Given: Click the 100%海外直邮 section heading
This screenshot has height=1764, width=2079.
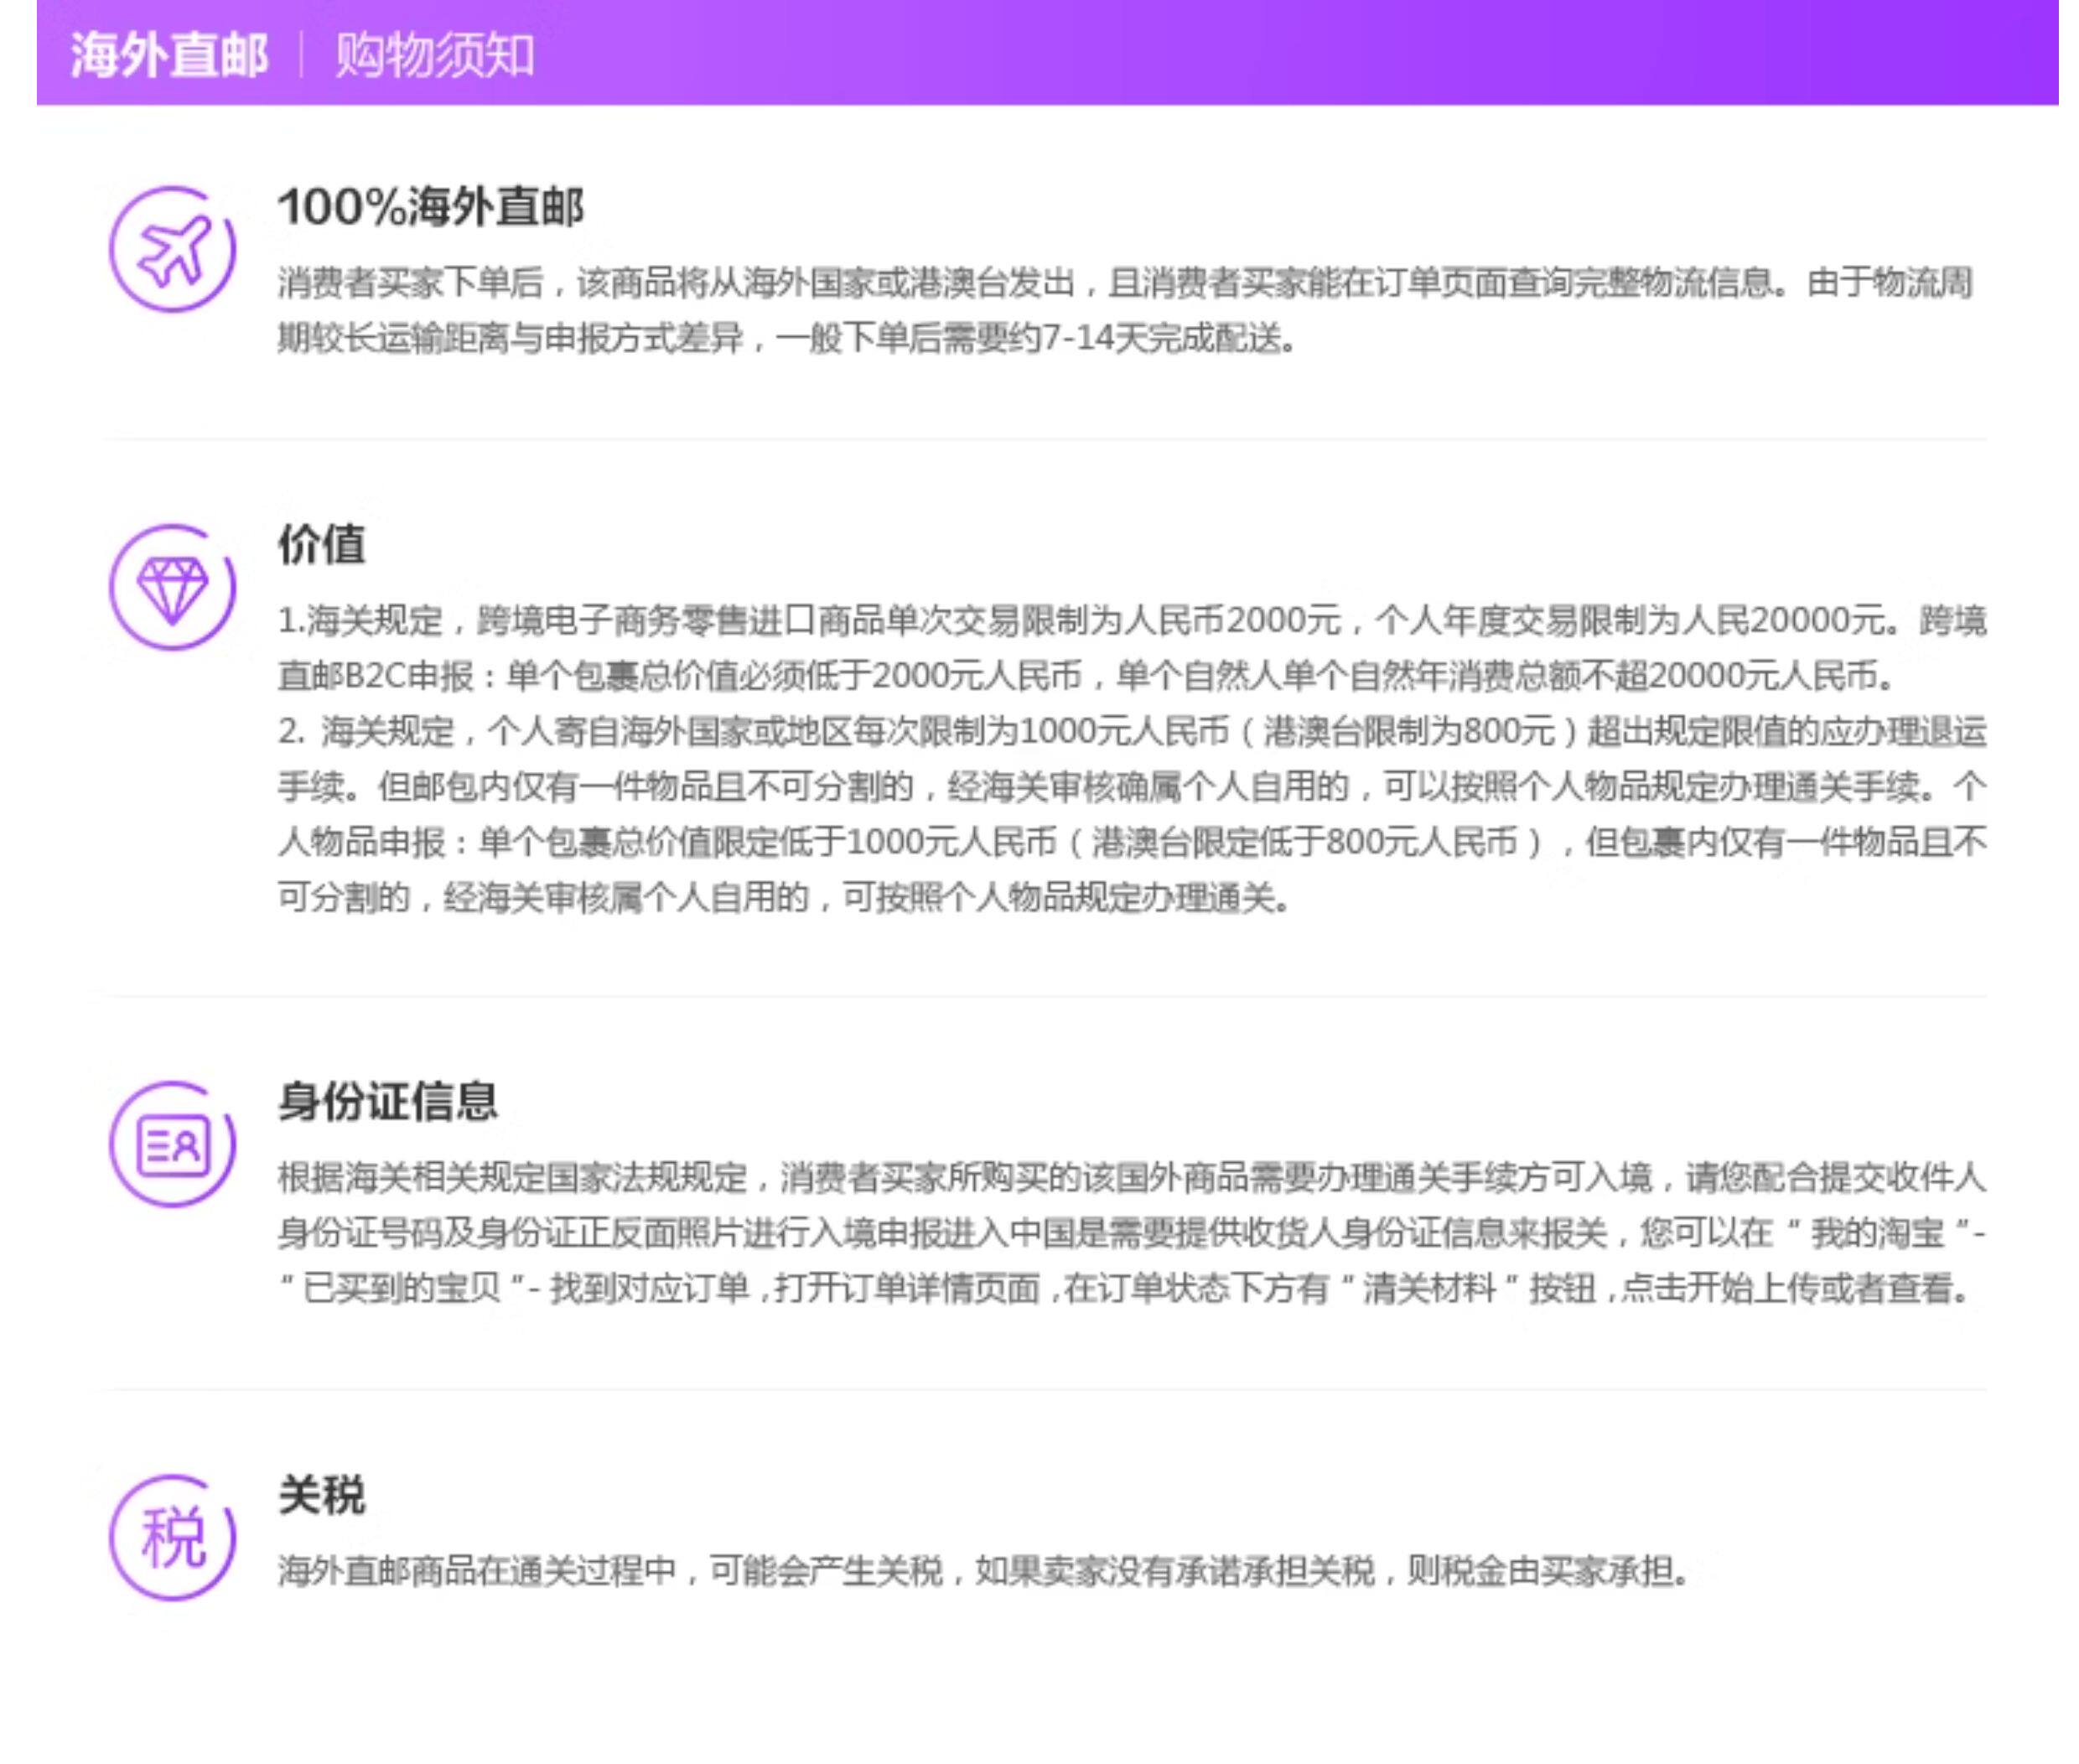Looking at the screenshot, I should (x=430, y=207).
